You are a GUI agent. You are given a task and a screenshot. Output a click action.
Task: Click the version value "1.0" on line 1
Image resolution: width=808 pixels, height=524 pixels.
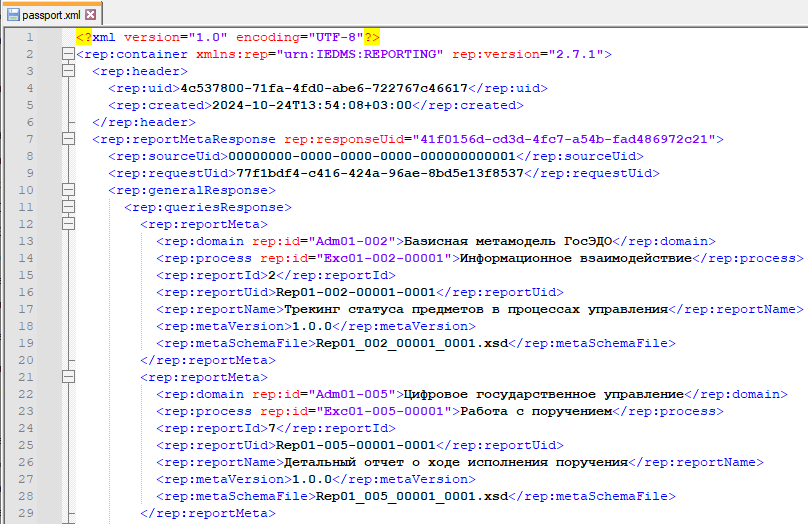point(208,37)
